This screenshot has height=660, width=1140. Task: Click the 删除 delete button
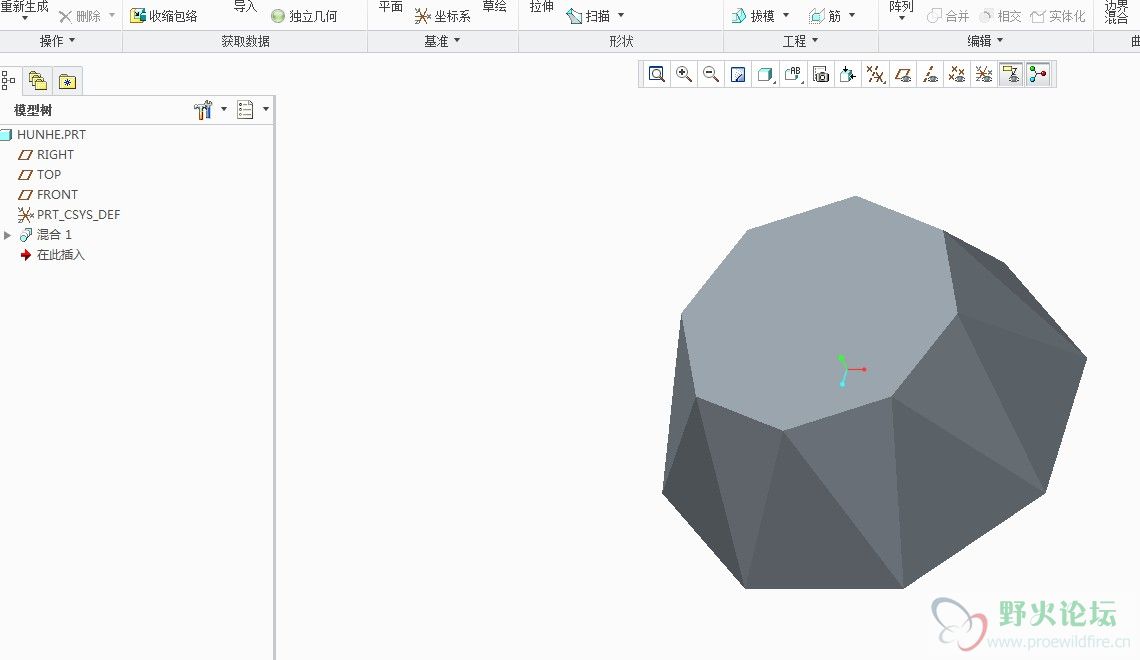coord(80,16)
